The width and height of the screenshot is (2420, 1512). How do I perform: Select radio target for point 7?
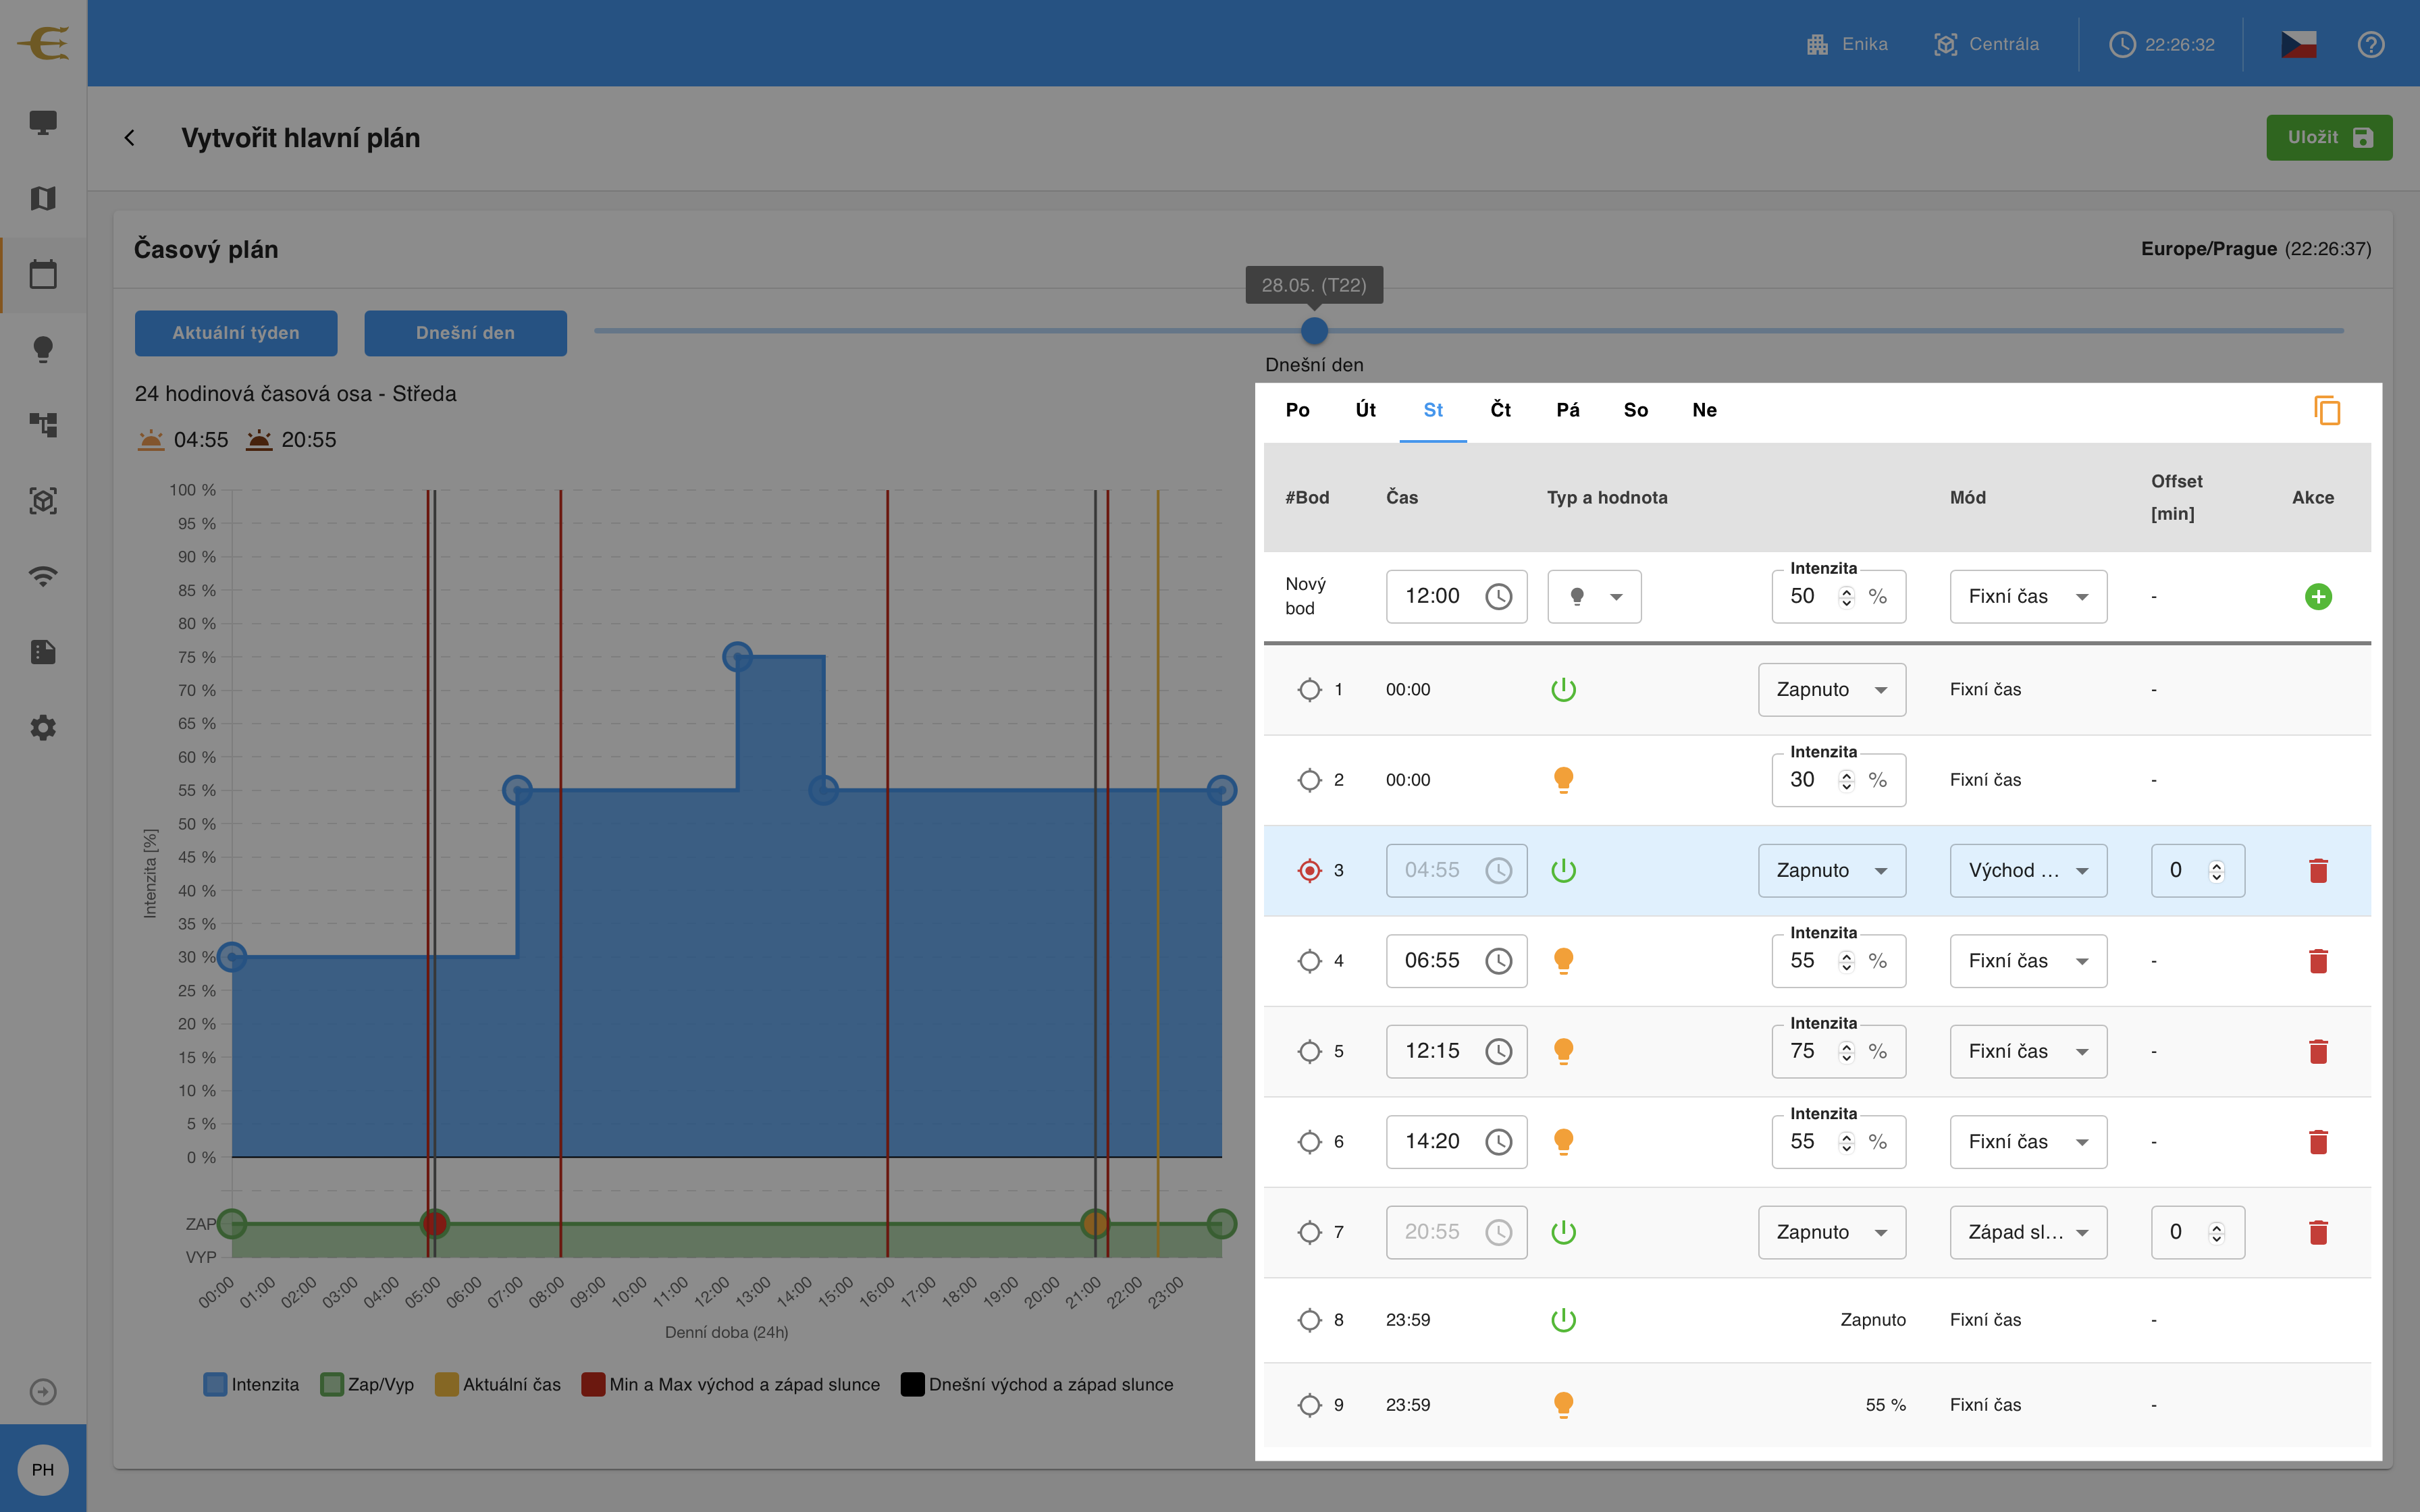click(1309, 1232)
